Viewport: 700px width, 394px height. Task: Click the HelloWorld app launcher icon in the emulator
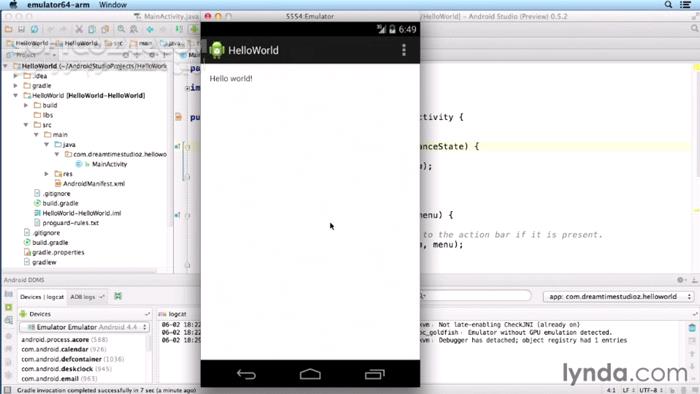click(x=217, y=50)
